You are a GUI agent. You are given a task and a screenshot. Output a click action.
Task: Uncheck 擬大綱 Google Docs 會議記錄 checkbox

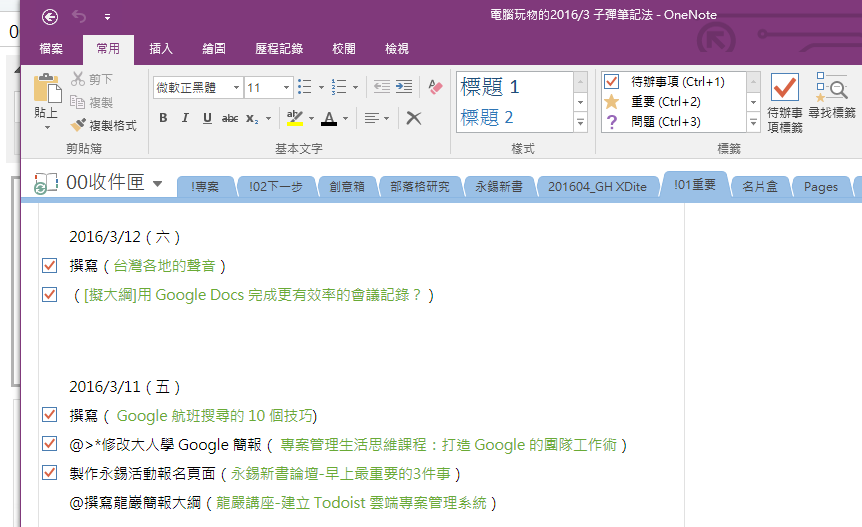click(49, 295)
